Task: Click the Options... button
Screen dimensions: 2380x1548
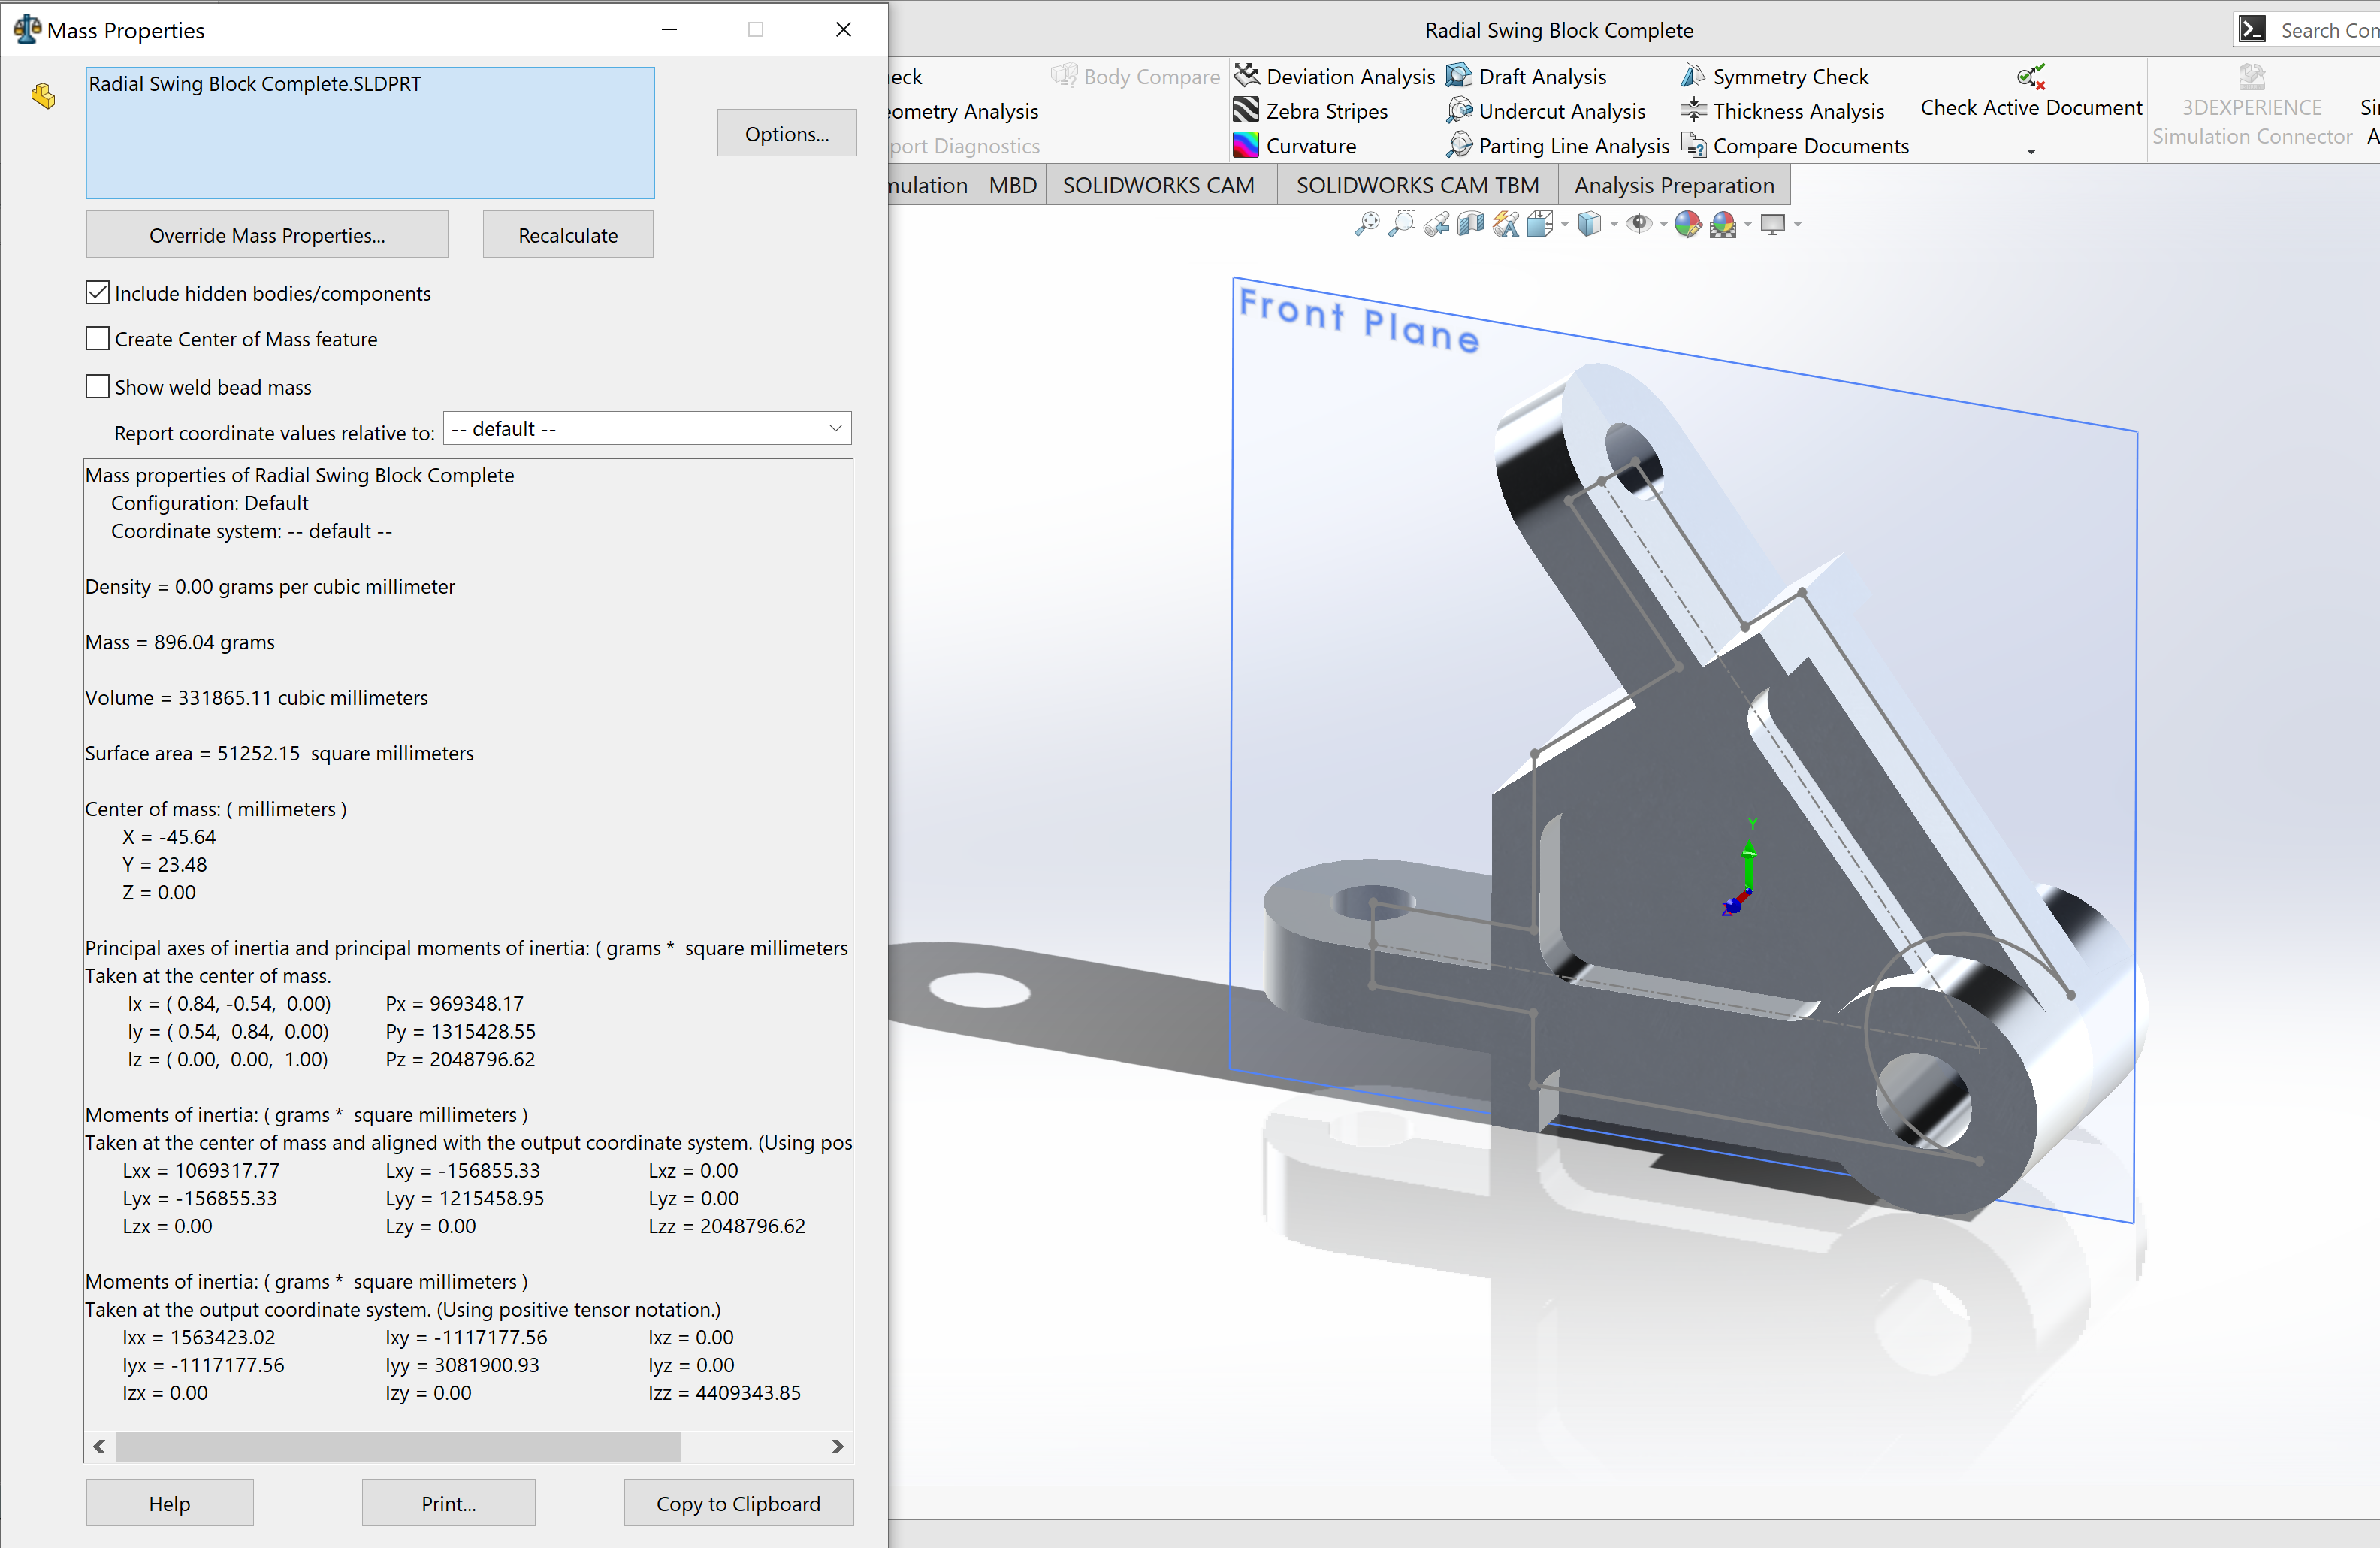Action: tap(786, 133)
